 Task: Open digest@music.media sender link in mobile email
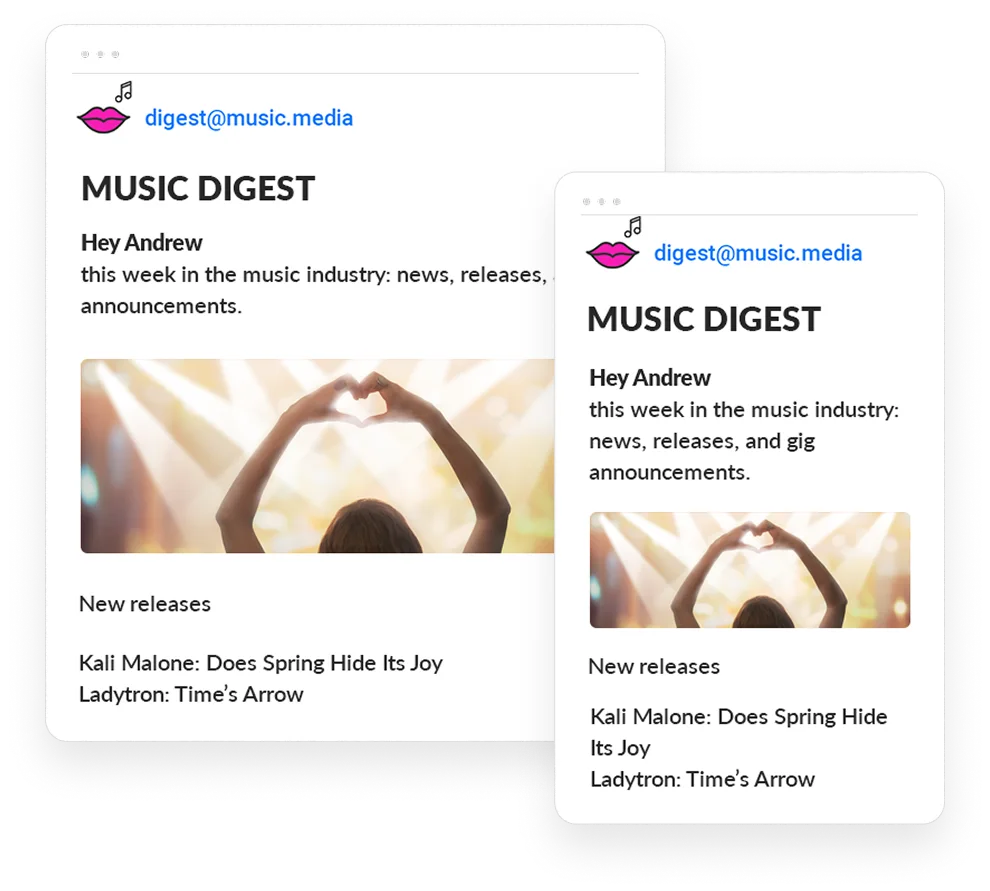(x=758, y=253)
